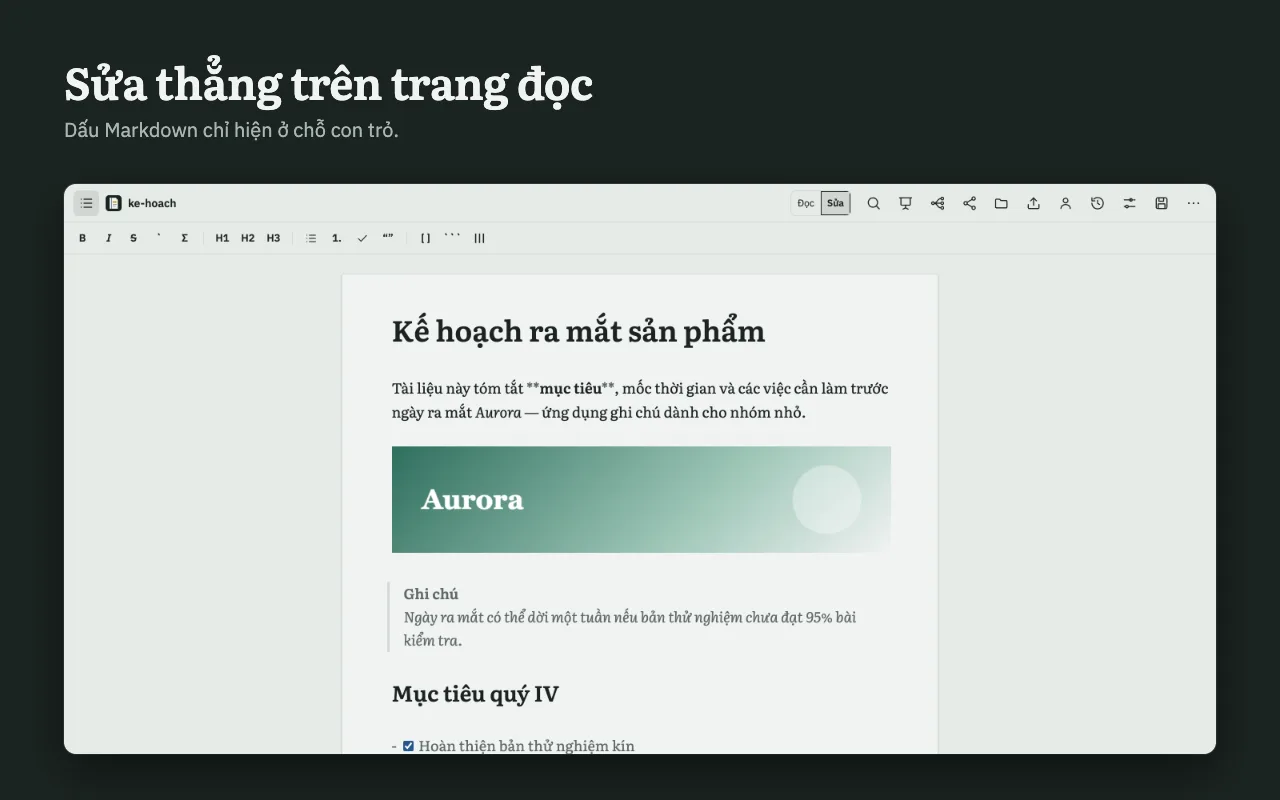Viewport: 1280px width, 800px height.
Task: Click the bold text 'mục tiêu'
Action: (x=571, y=388)
